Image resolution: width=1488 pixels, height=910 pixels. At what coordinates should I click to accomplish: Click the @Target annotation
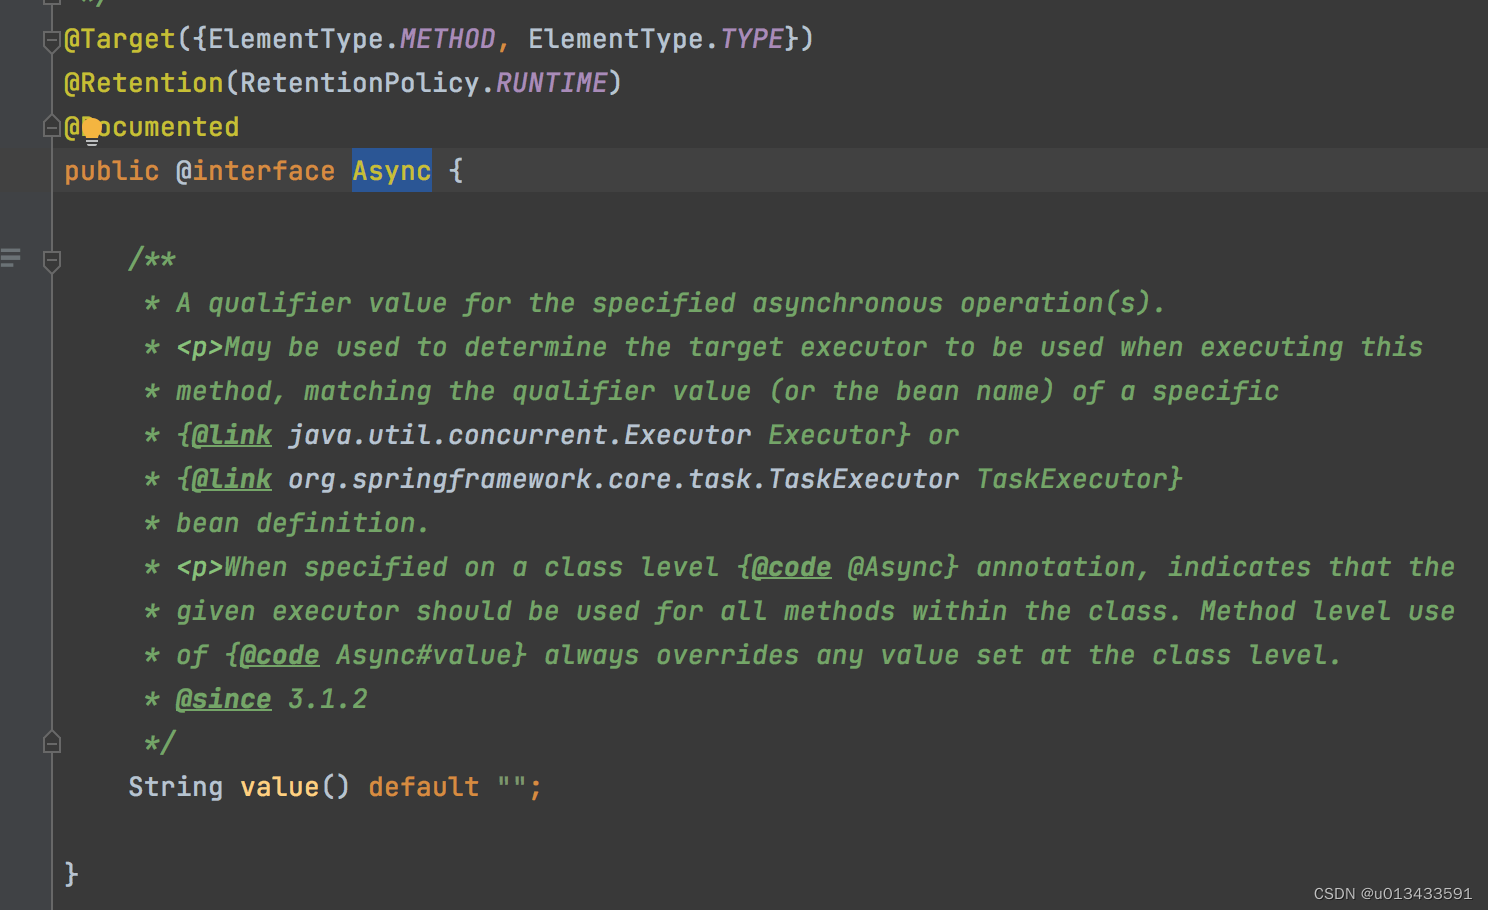pos(120,39)
